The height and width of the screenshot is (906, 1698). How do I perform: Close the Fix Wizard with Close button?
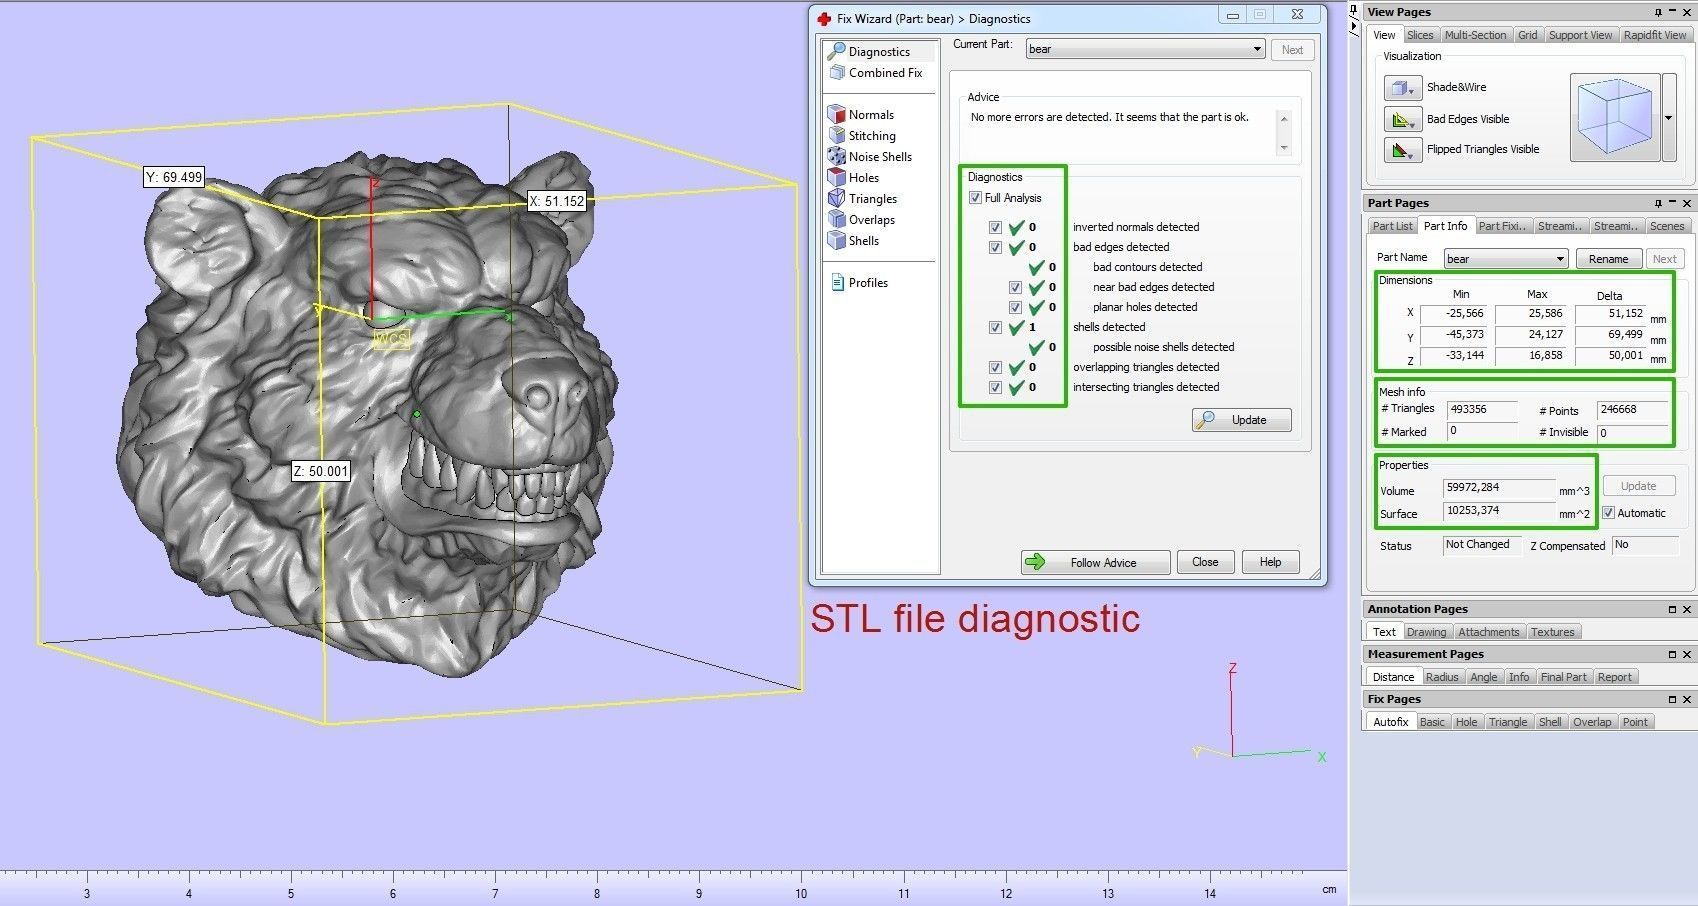coord(1205,562)
